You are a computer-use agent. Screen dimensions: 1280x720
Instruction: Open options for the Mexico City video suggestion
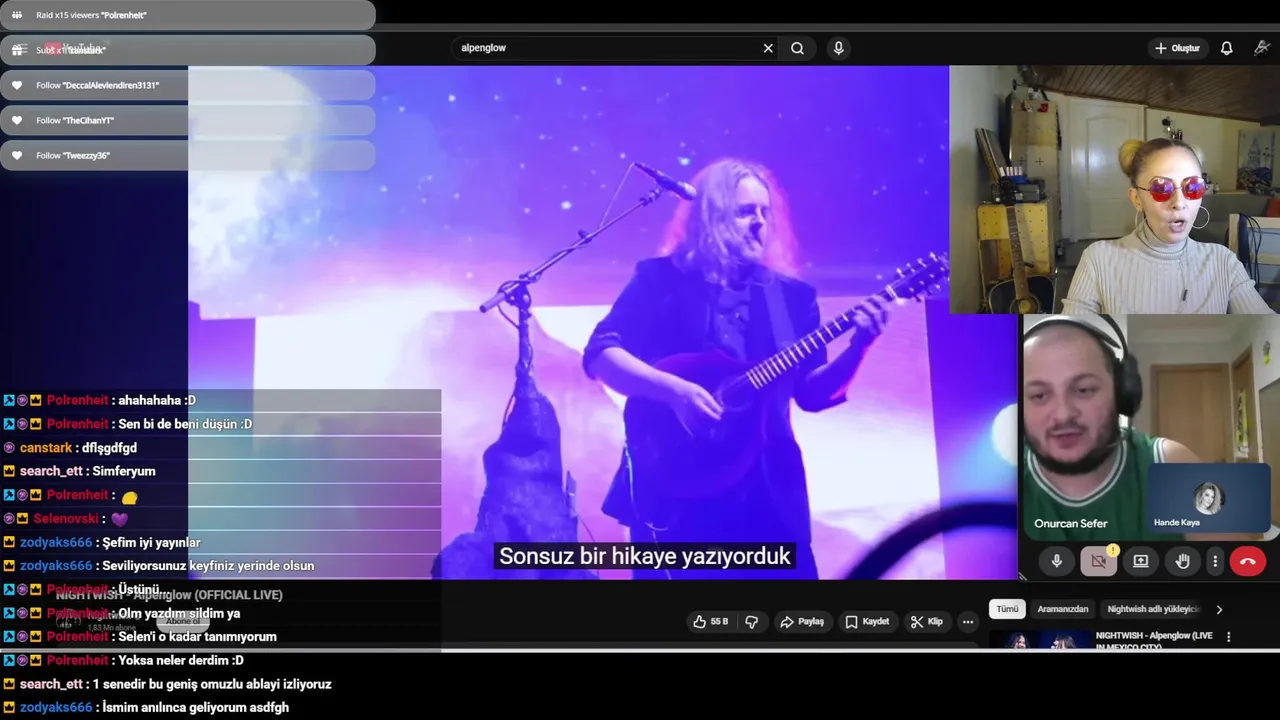click(x=1229, y=637)
